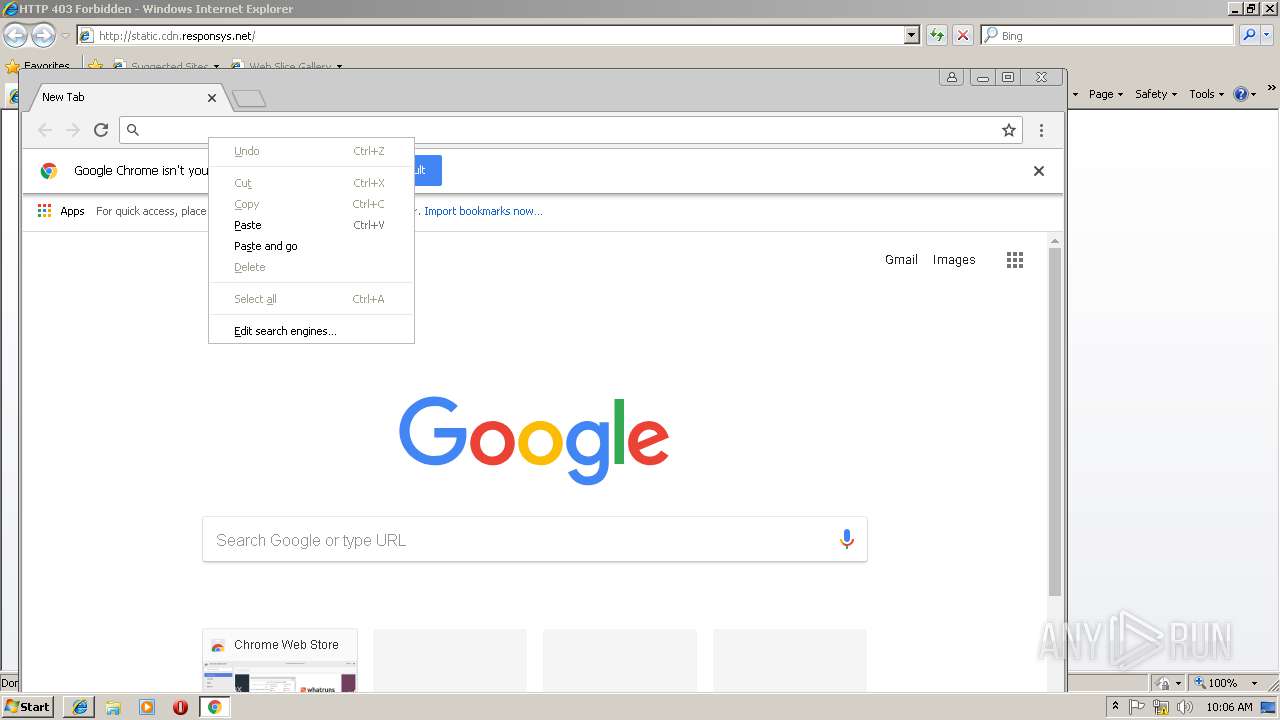Click IE's forward arrow button
This screenshot has height=720, width=1280.
(x=43, y=36)
